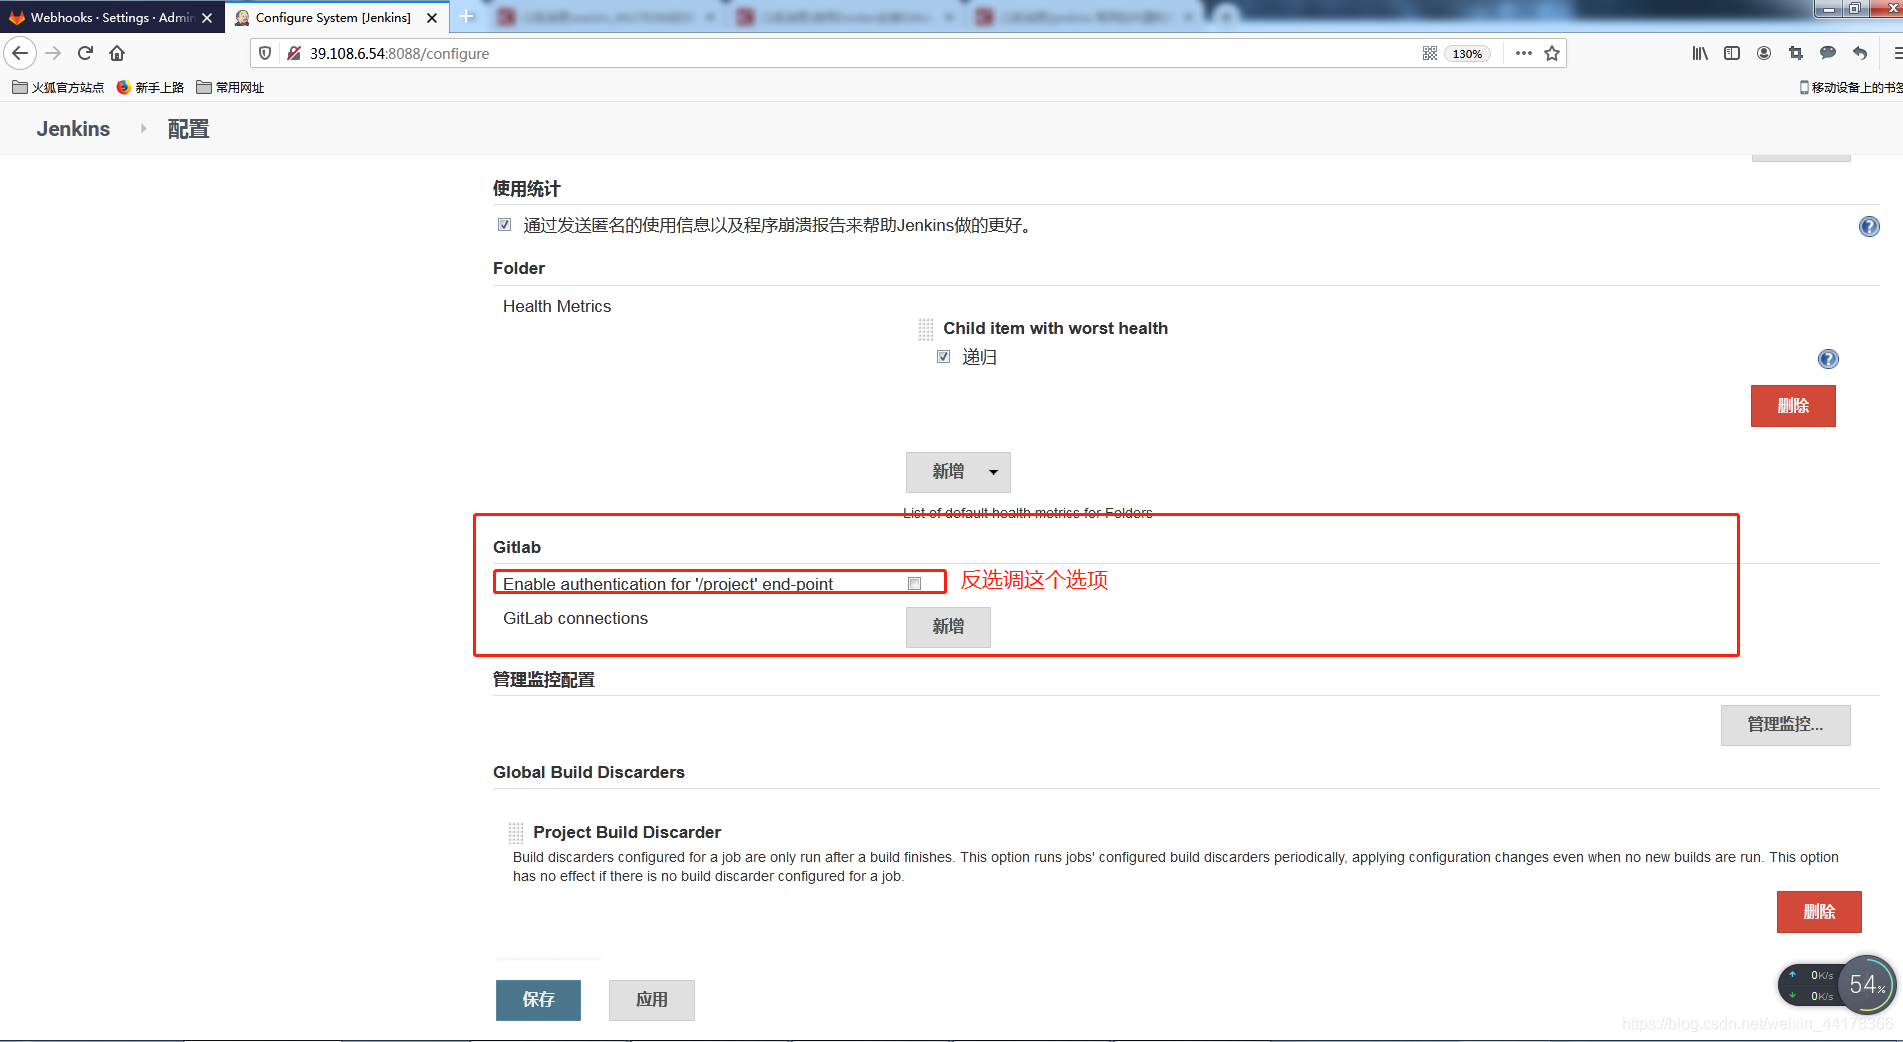Screen dimensions: 1903x1042
Task: Close the Webhooks Settings tab
Action: [207, 18]
